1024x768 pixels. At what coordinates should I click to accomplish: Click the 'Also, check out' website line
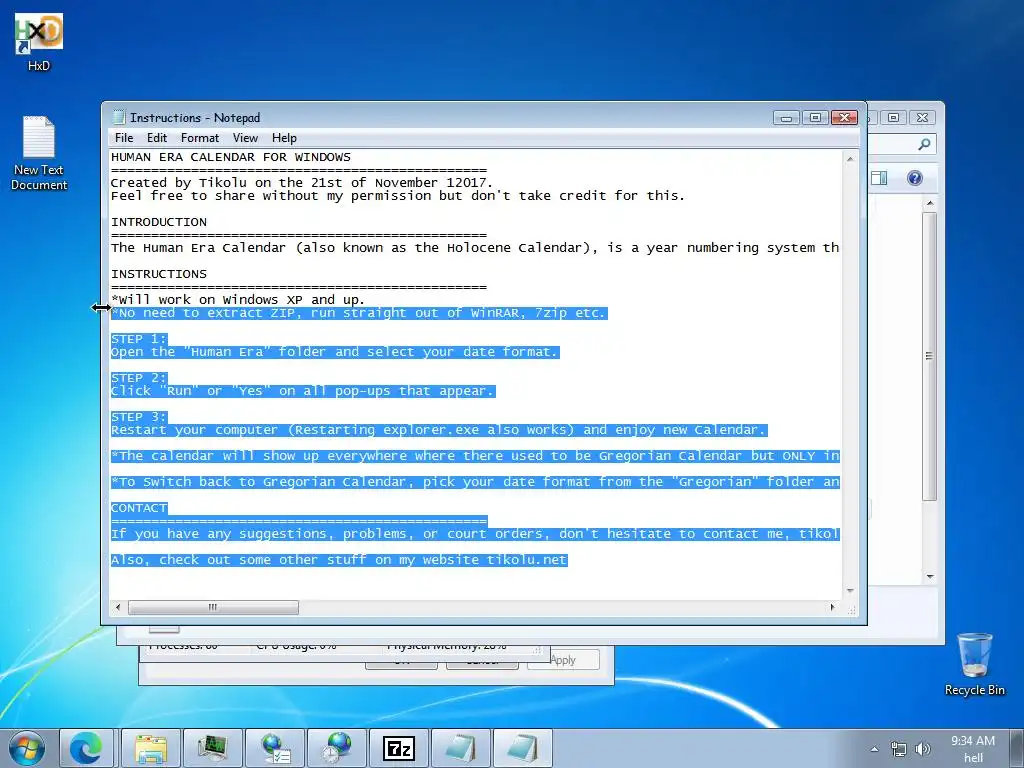[x=339, y=560]
